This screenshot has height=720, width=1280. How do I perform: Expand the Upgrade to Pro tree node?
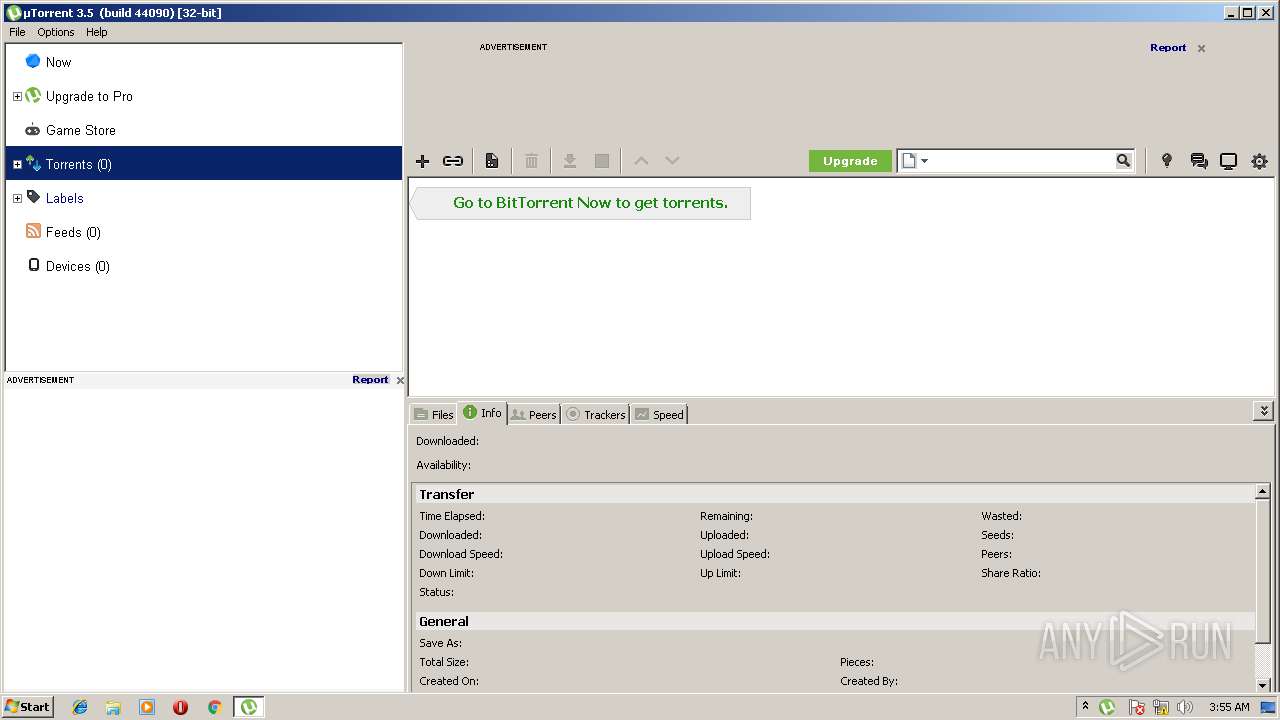pos(17,97)
